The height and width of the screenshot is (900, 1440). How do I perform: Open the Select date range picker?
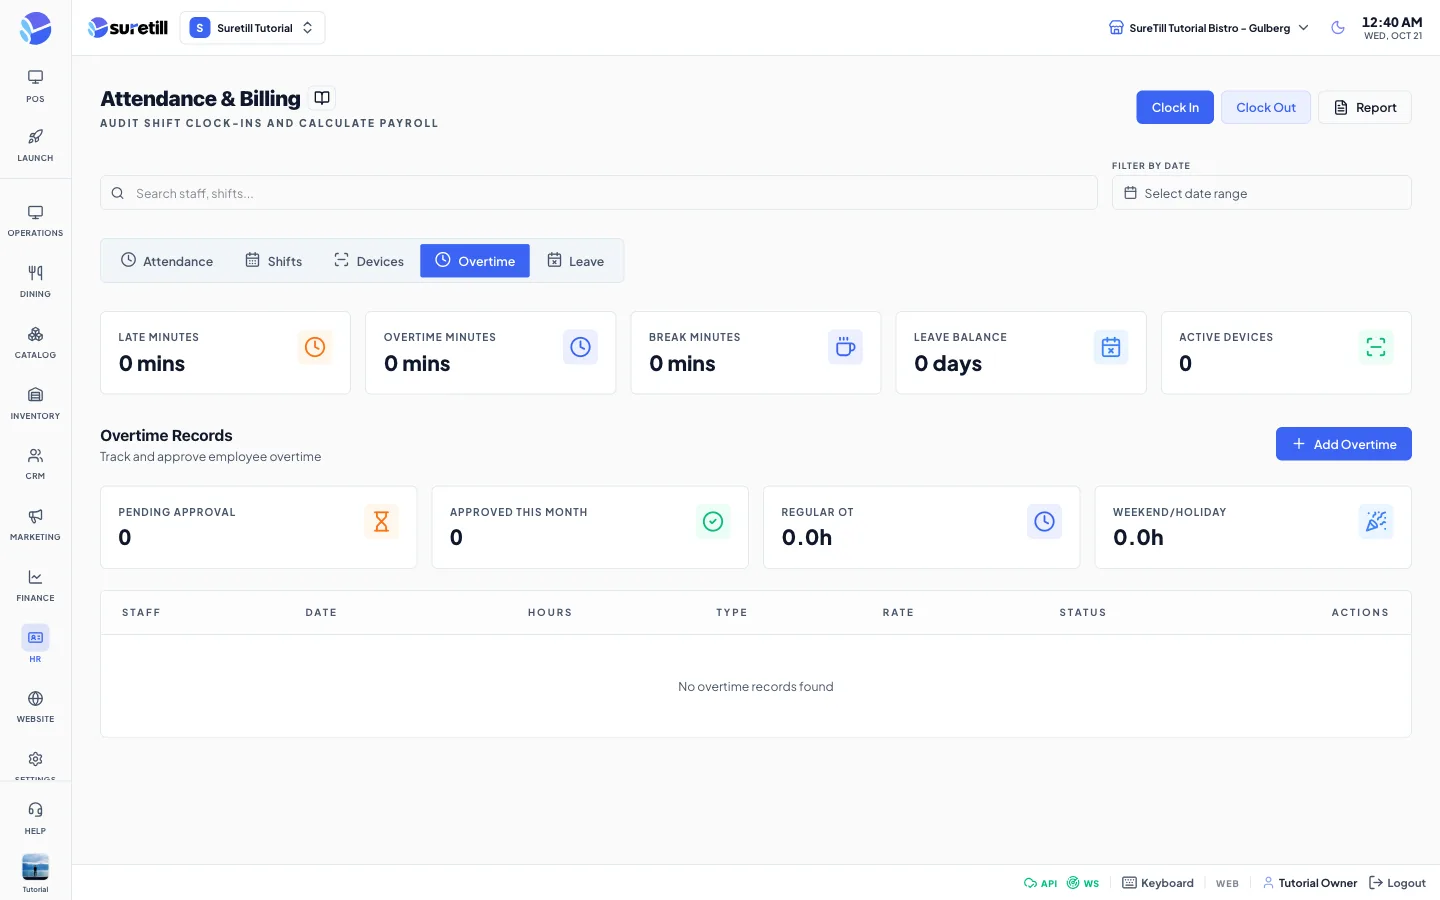click(1261, 193)
